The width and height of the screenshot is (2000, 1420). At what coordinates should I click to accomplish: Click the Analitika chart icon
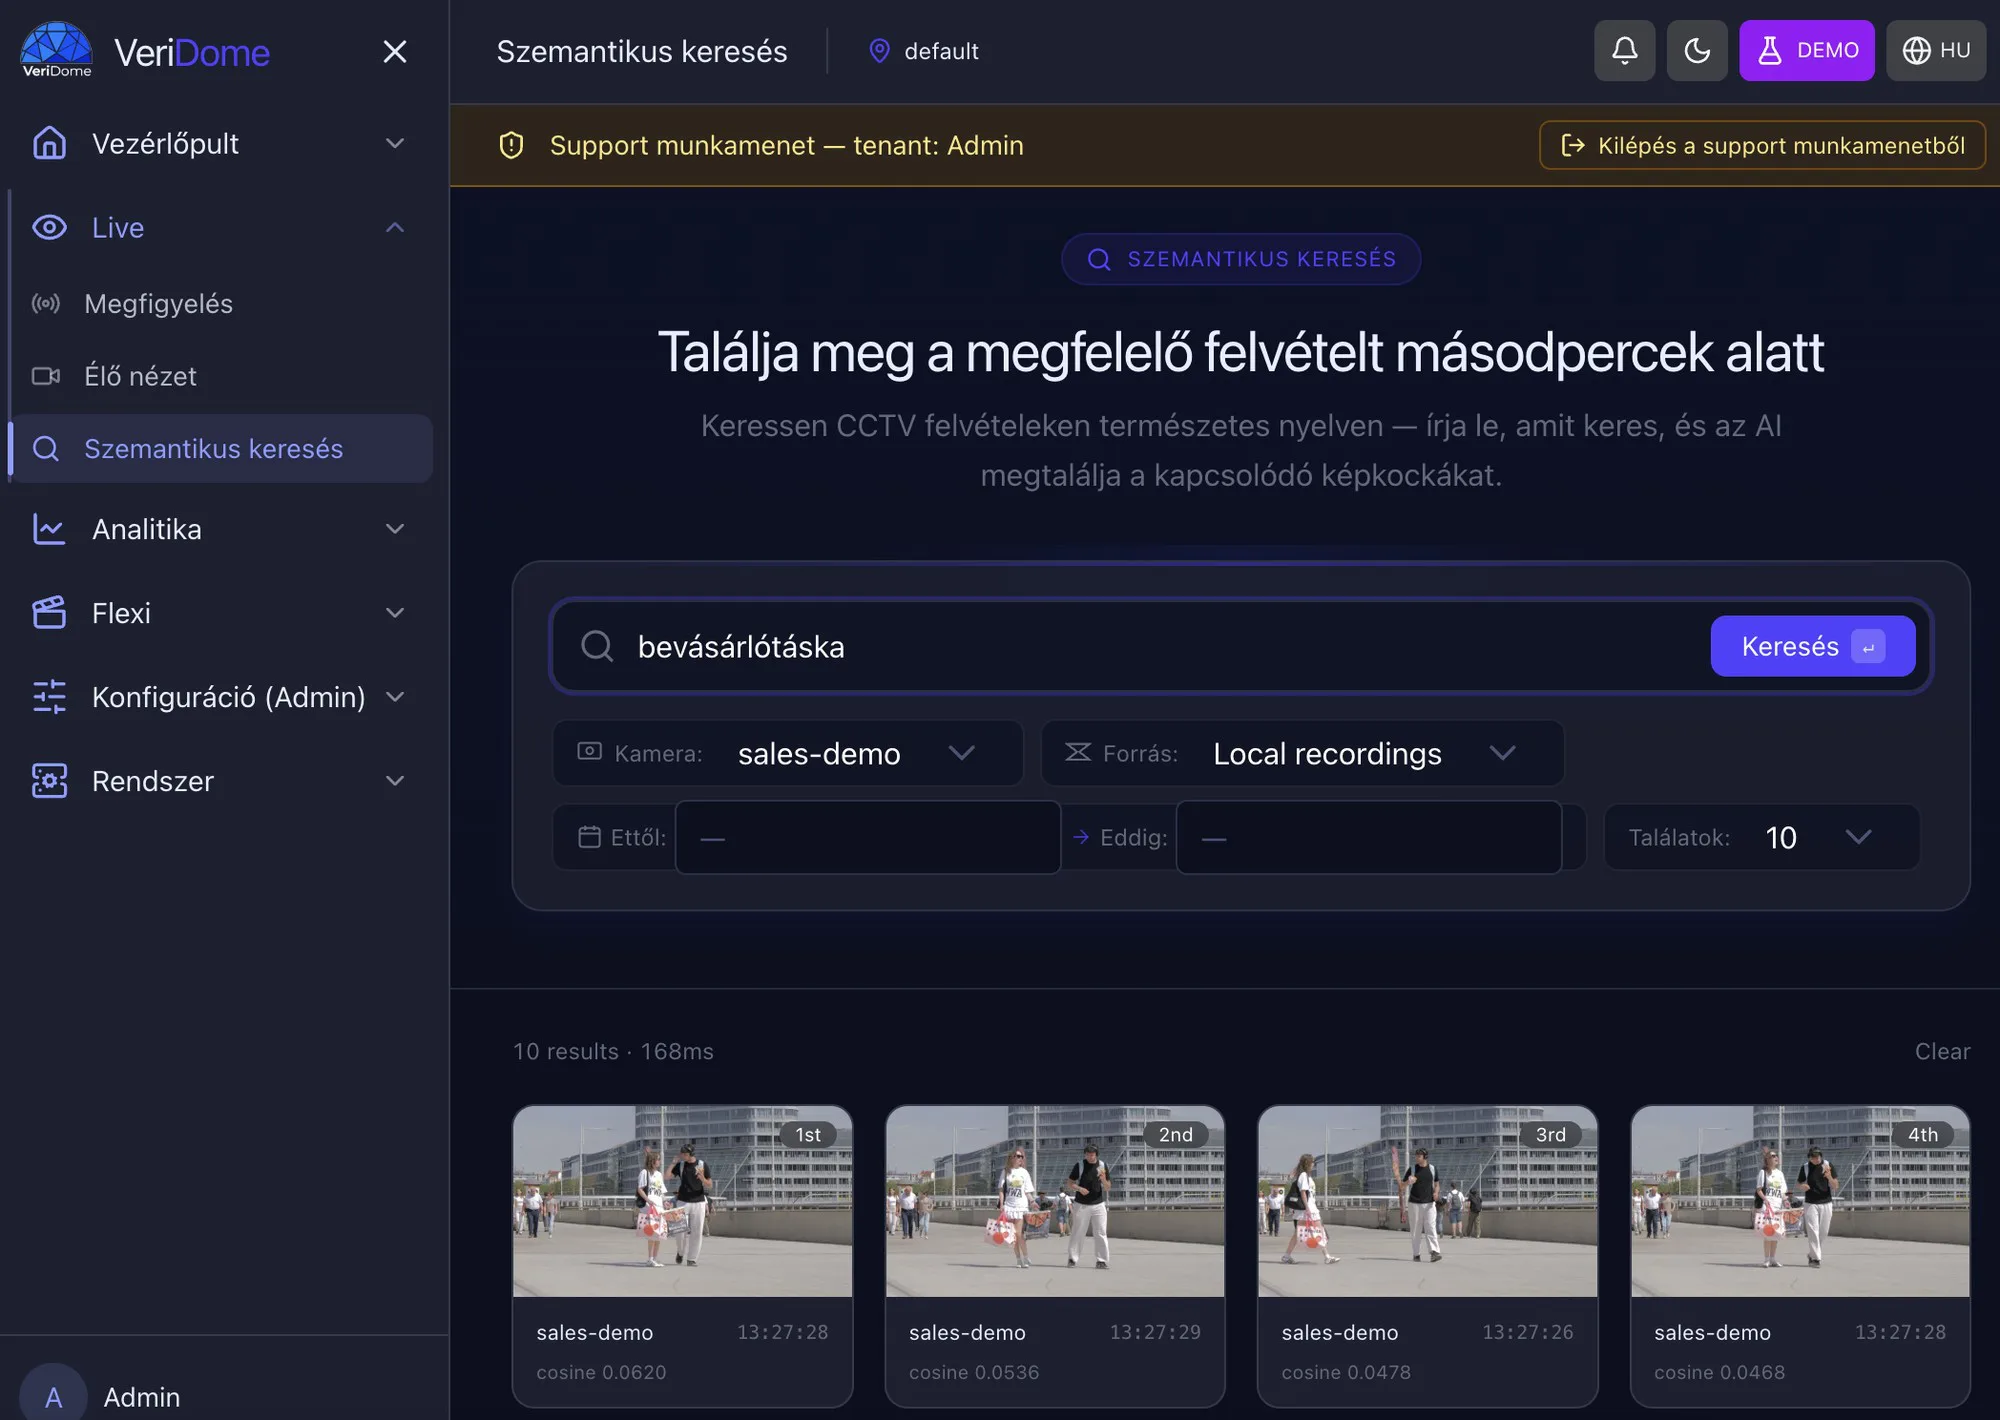49,529
